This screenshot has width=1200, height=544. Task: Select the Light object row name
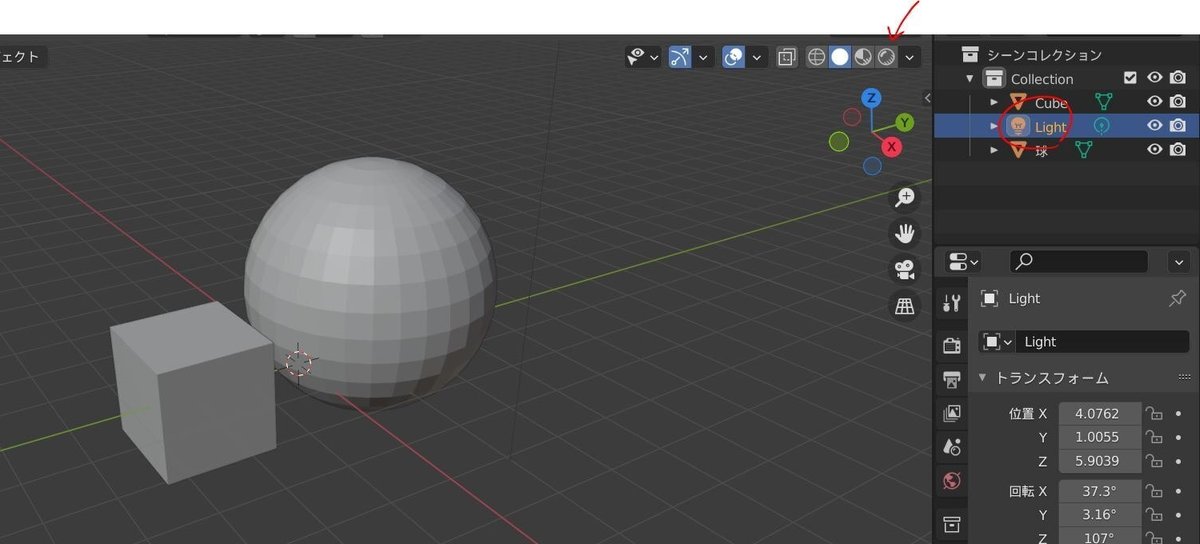pyautogui.click(x=1050, y=127)
